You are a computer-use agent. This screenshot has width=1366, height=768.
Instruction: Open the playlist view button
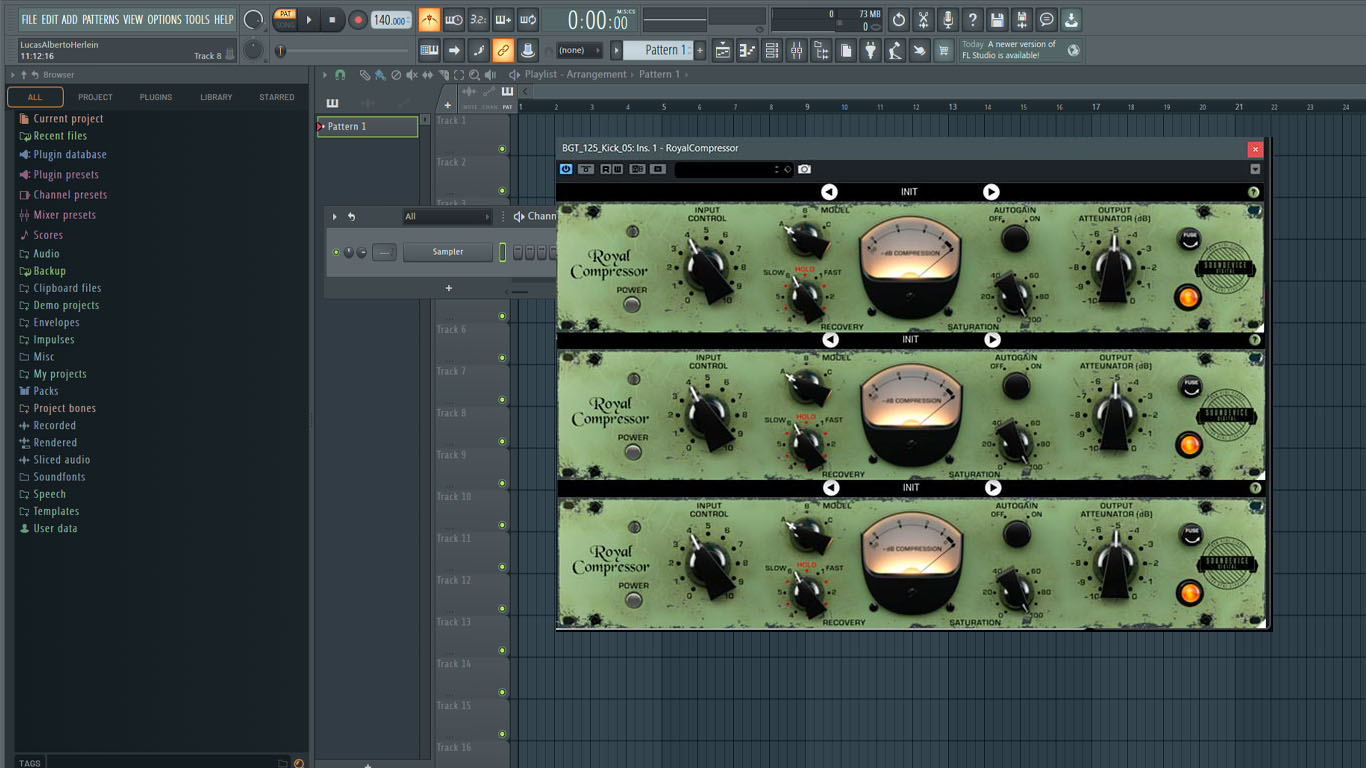tap(722, 50)
